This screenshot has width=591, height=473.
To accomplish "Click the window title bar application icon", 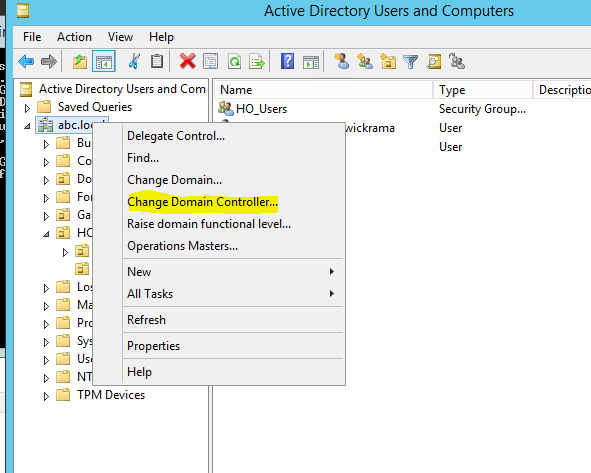I will click(x=23, y=11).
